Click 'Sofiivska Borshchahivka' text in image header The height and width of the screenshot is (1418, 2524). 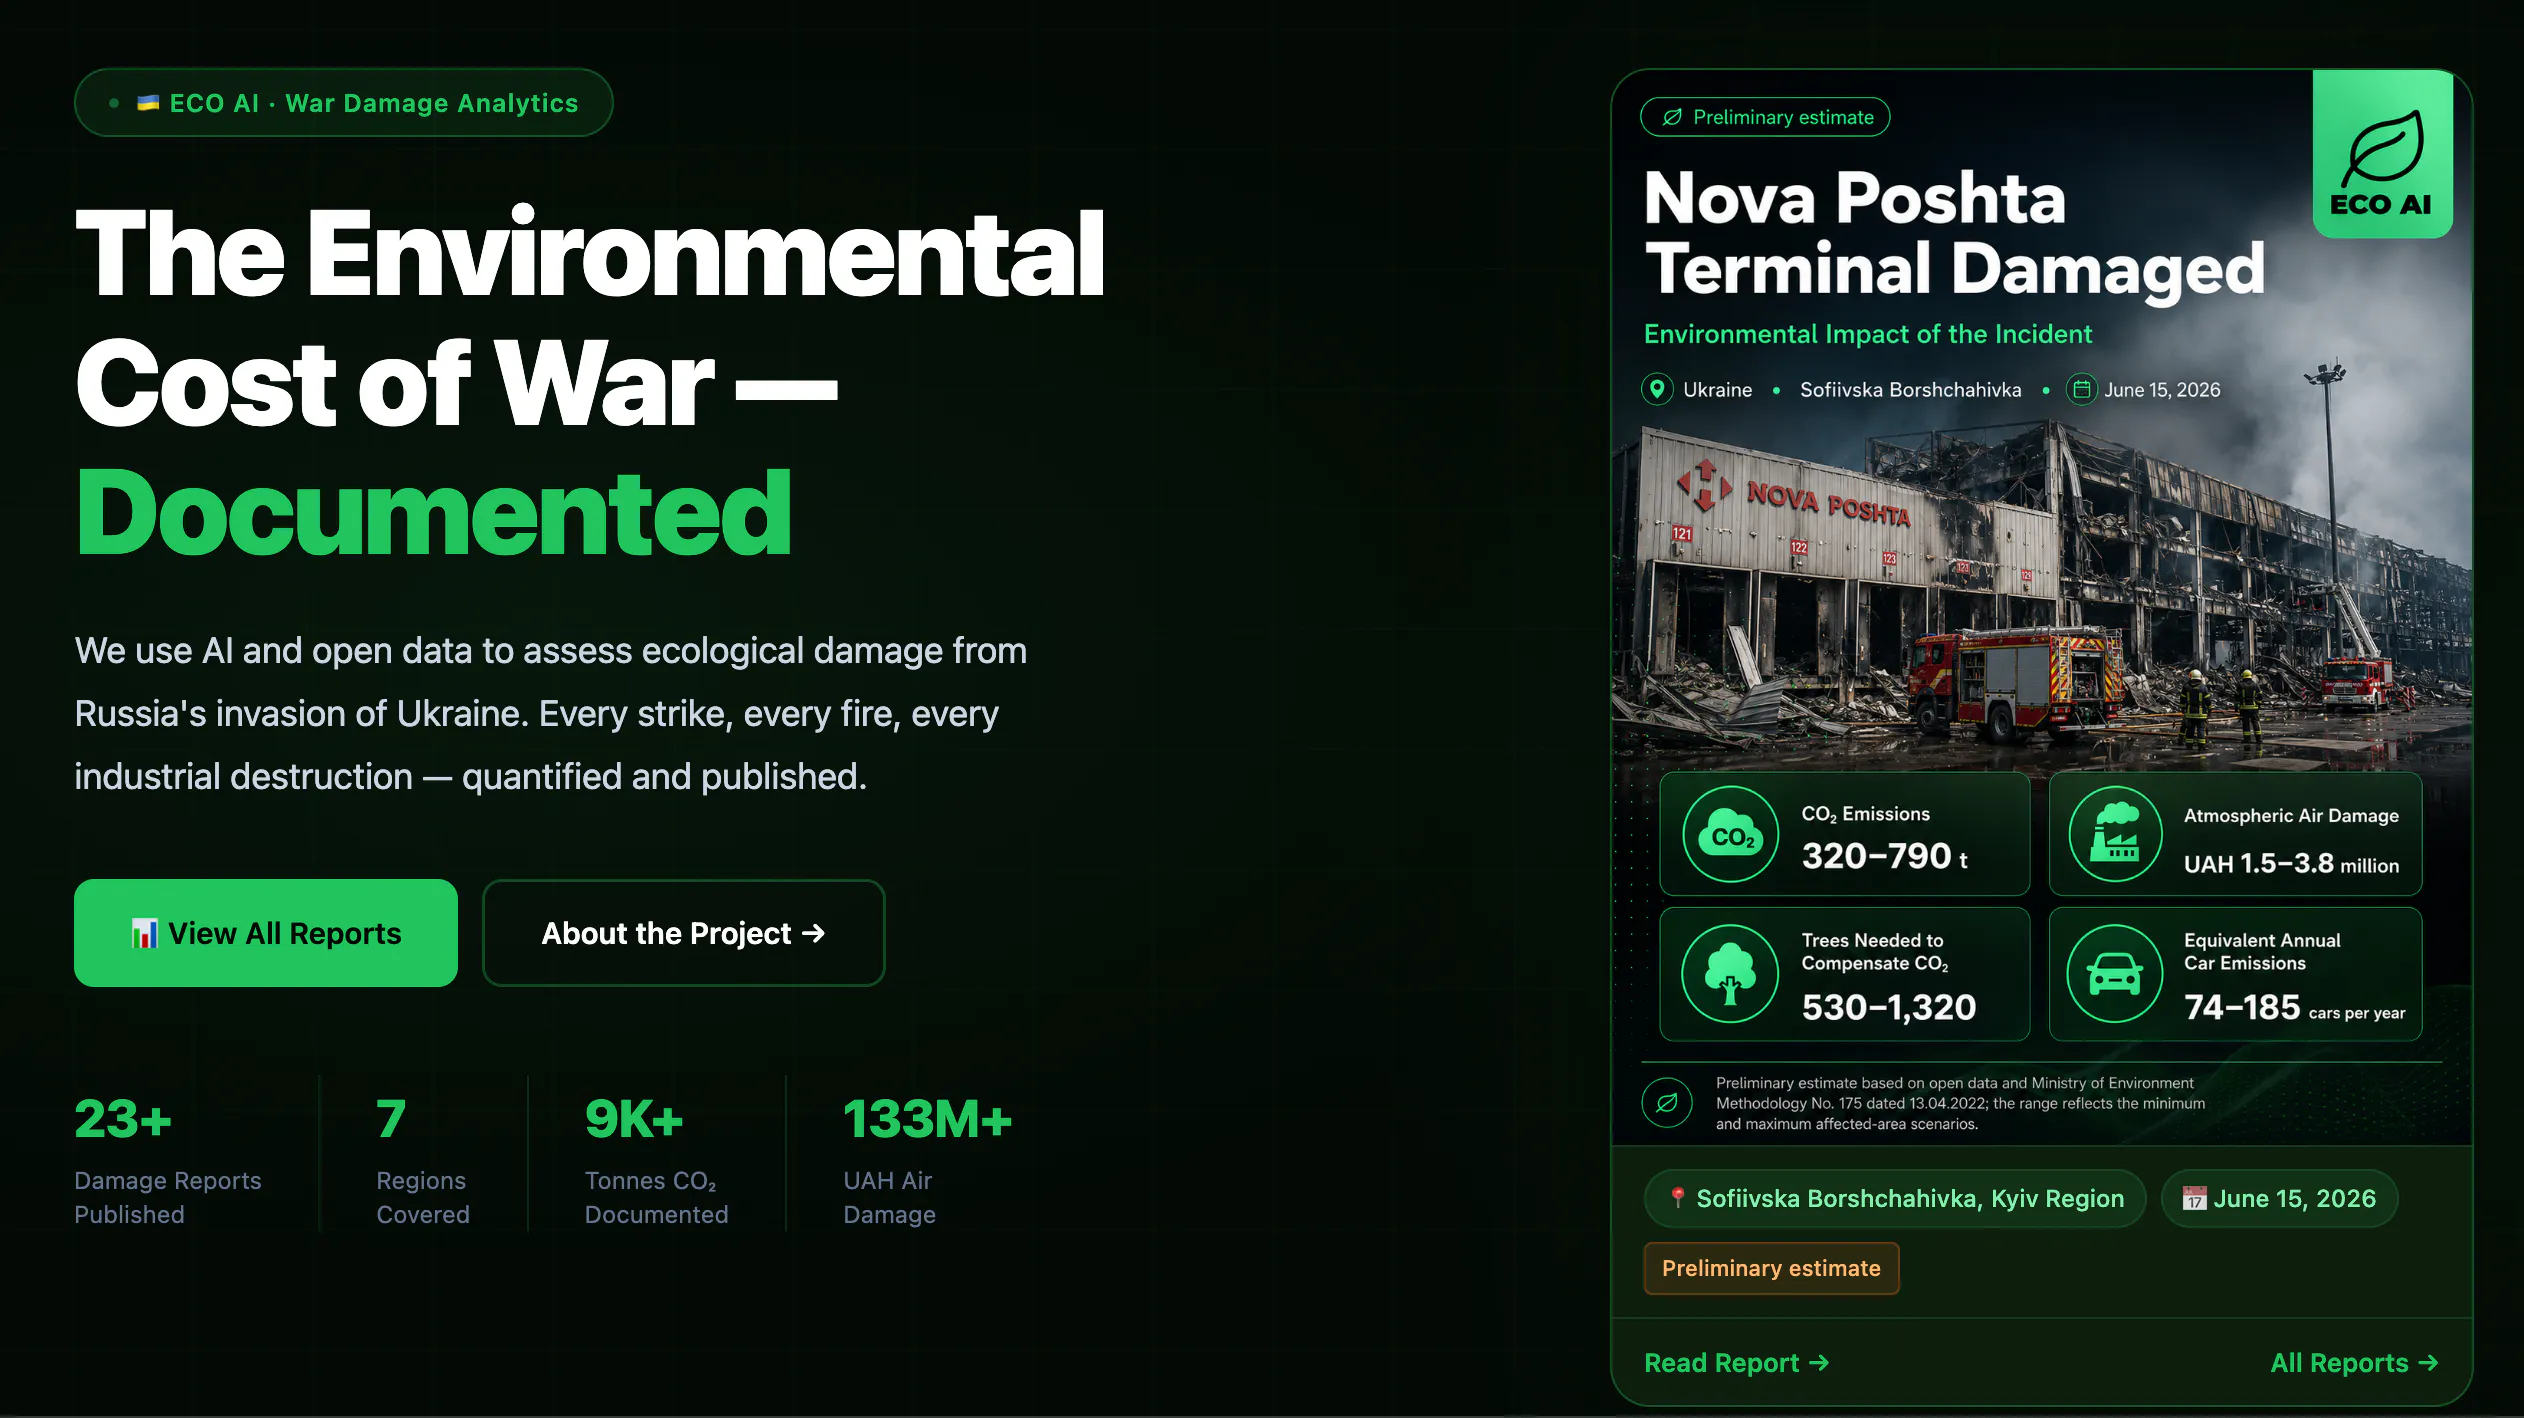[x=1910, y=390]
